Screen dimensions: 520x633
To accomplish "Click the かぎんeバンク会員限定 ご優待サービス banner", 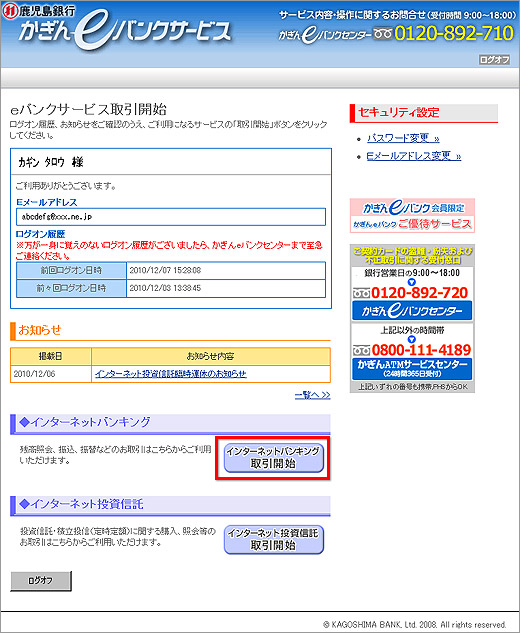I will click(x=412, y=215).
